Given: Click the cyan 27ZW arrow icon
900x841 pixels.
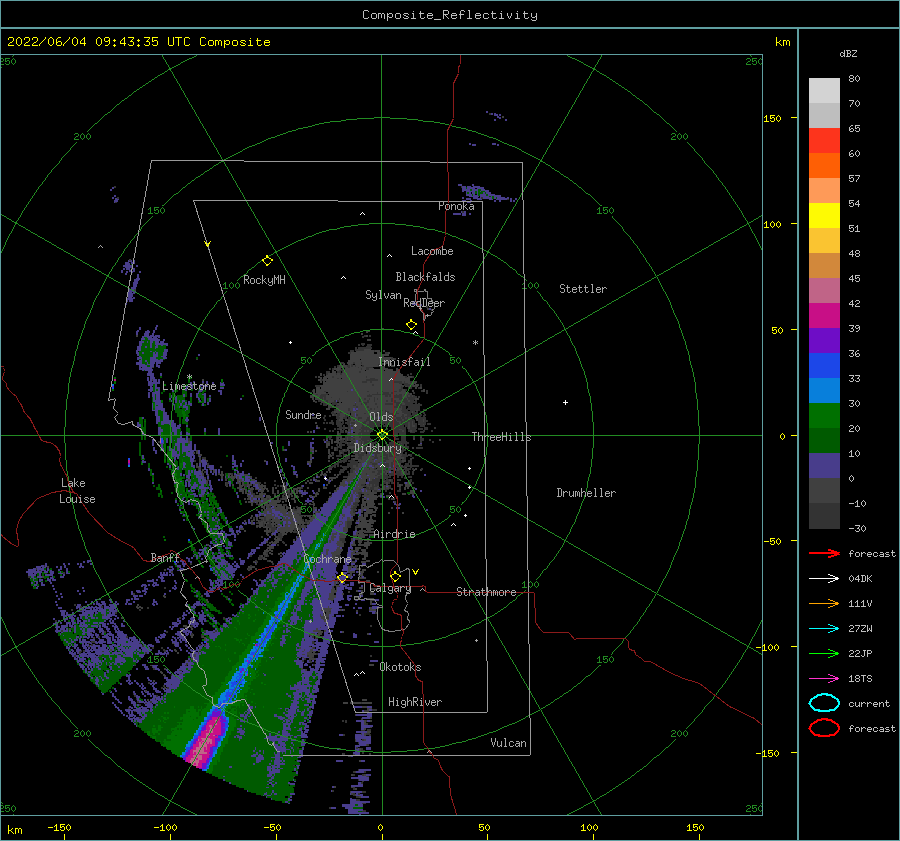Looking at the screenshot, I should (824, 628).
